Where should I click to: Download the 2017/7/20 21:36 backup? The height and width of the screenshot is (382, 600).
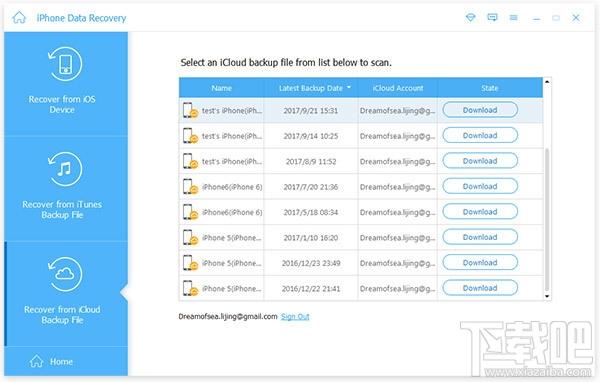(x=480, y=186)
